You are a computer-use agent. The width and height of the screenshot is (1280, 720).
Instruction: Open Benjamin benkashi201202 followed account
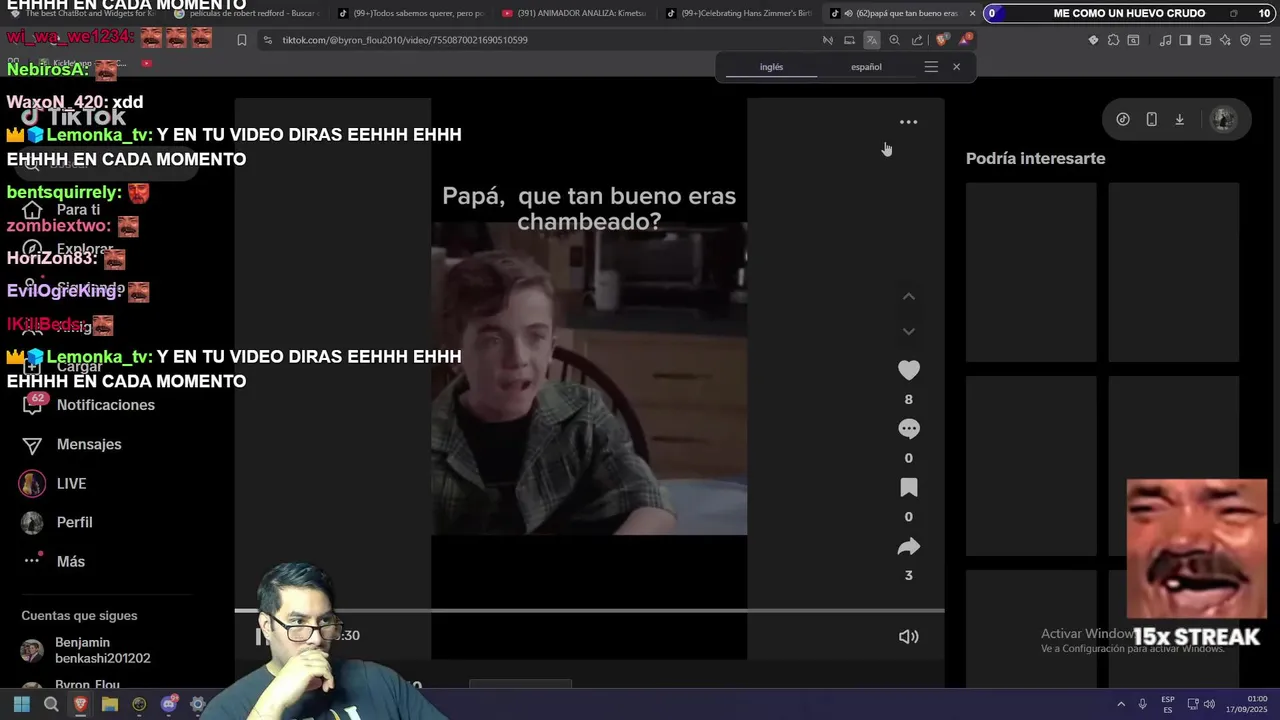pos(86,650)
